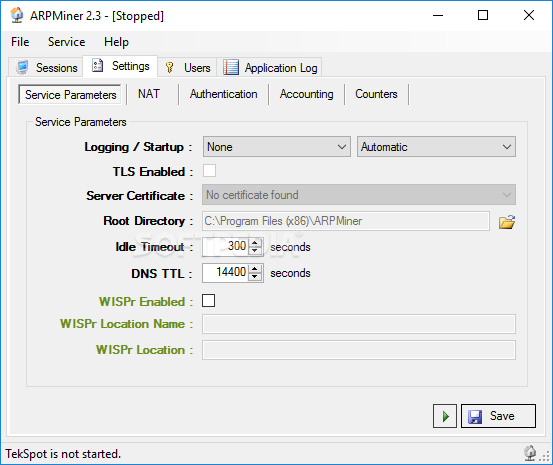Screen dimensions: 553x465
Task: Open the Authentication sub-tab
Action: [x=224, y=94]
